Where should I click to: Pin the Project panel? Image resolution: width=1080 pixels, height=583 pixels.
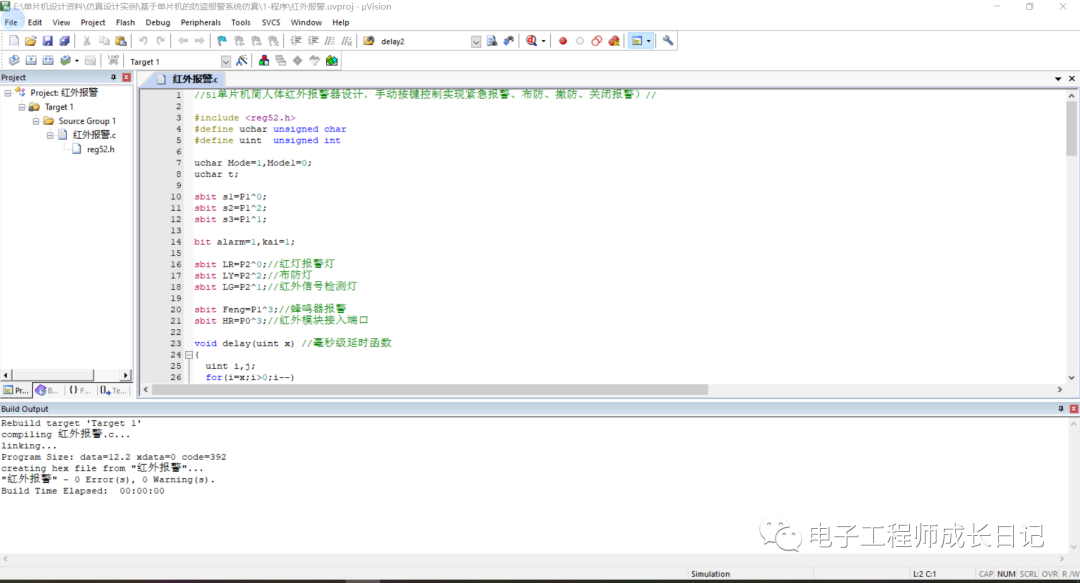pyautogui.click(x=113, y=77)
